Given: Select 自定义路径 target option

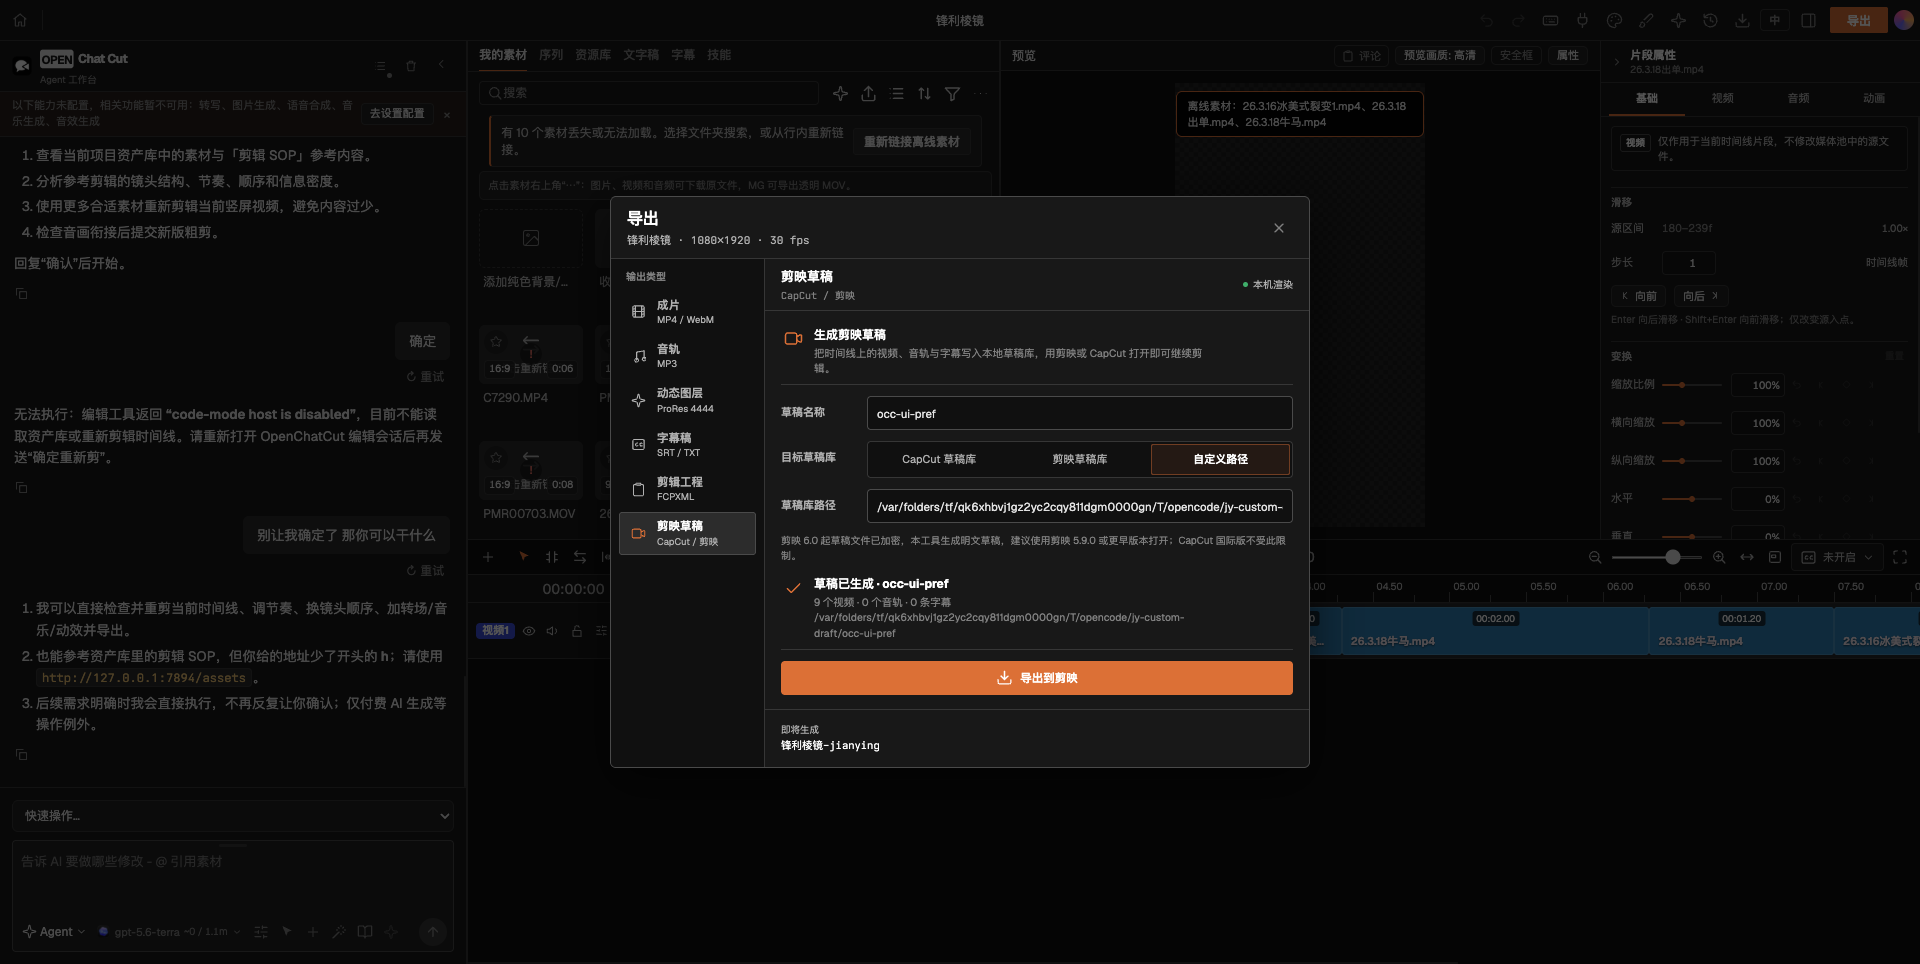Looking at the screenshot, I should pos(1221,459).
